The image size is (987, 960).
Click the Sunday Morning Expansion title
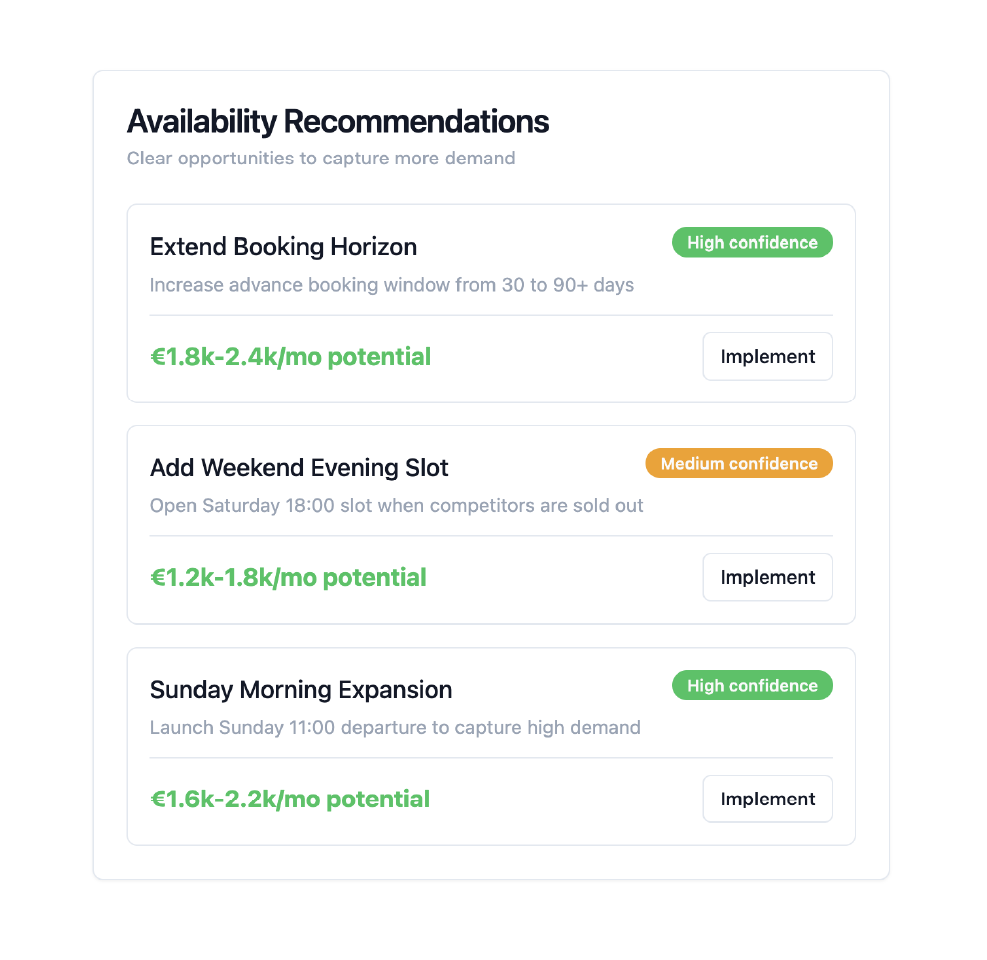(301, 690)
